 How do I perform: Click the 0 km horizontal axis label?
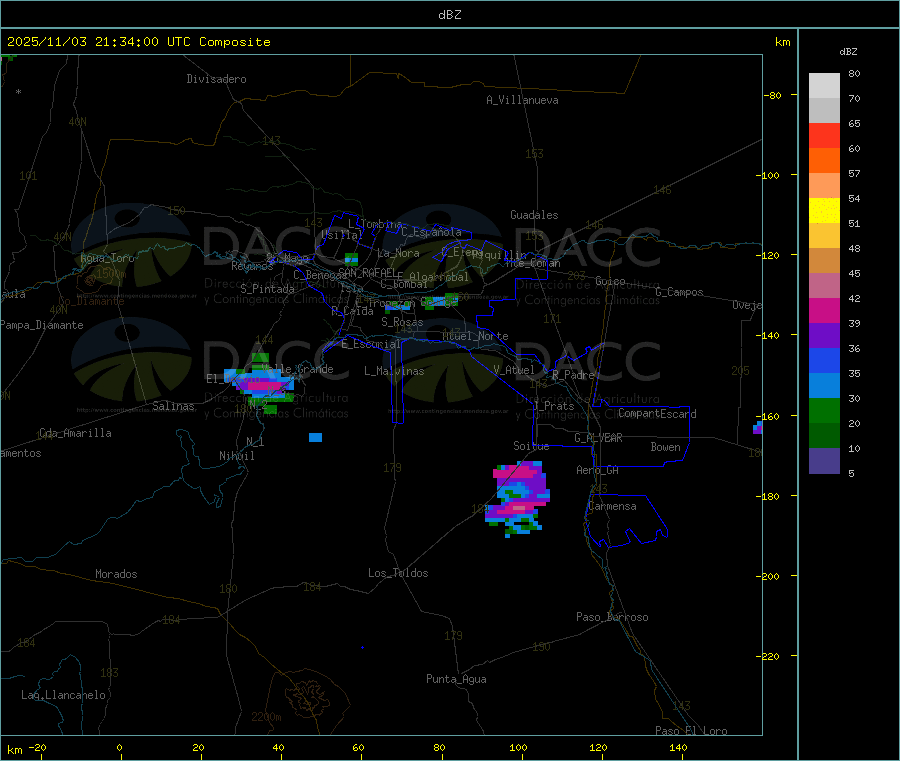point(119,748)
